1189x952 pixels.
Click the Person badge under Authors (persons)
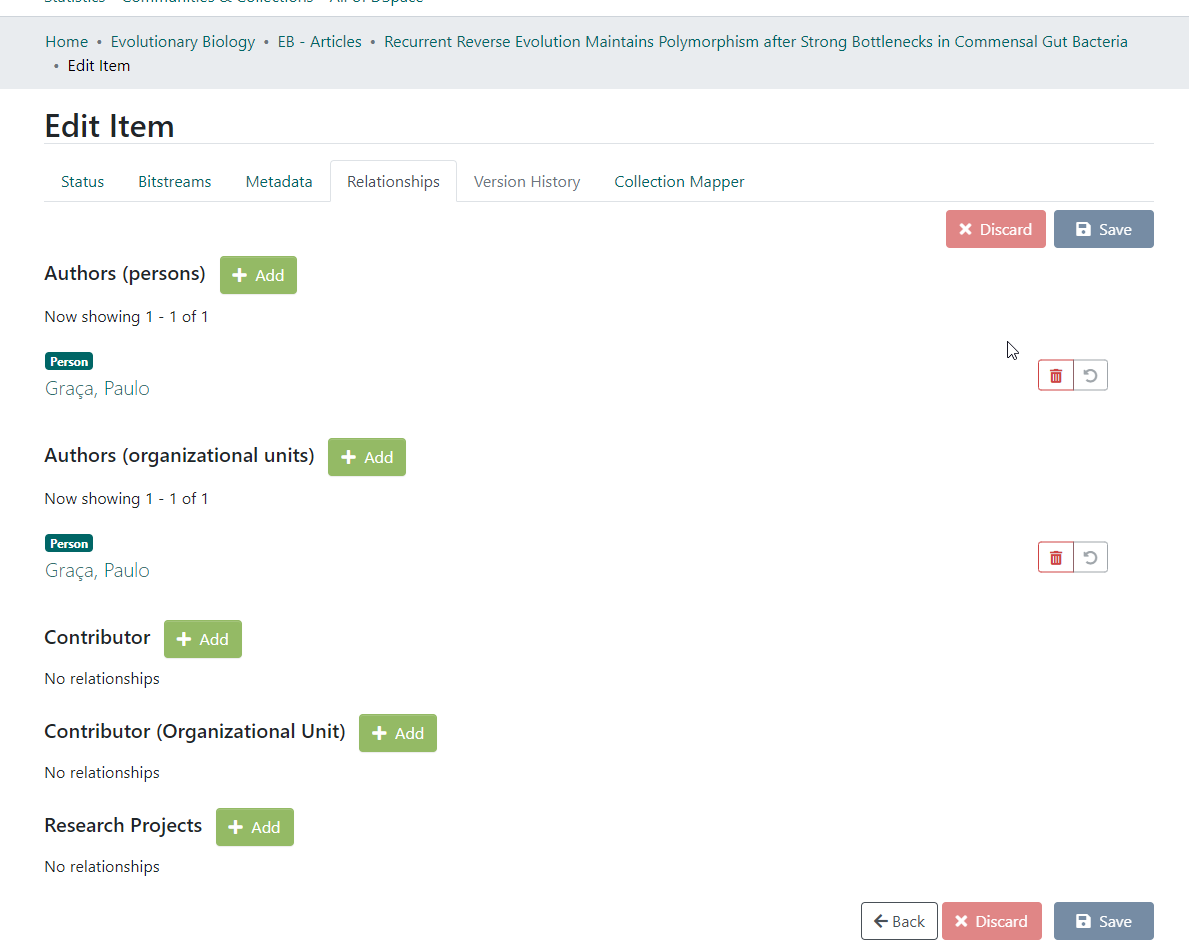point(69,362)
